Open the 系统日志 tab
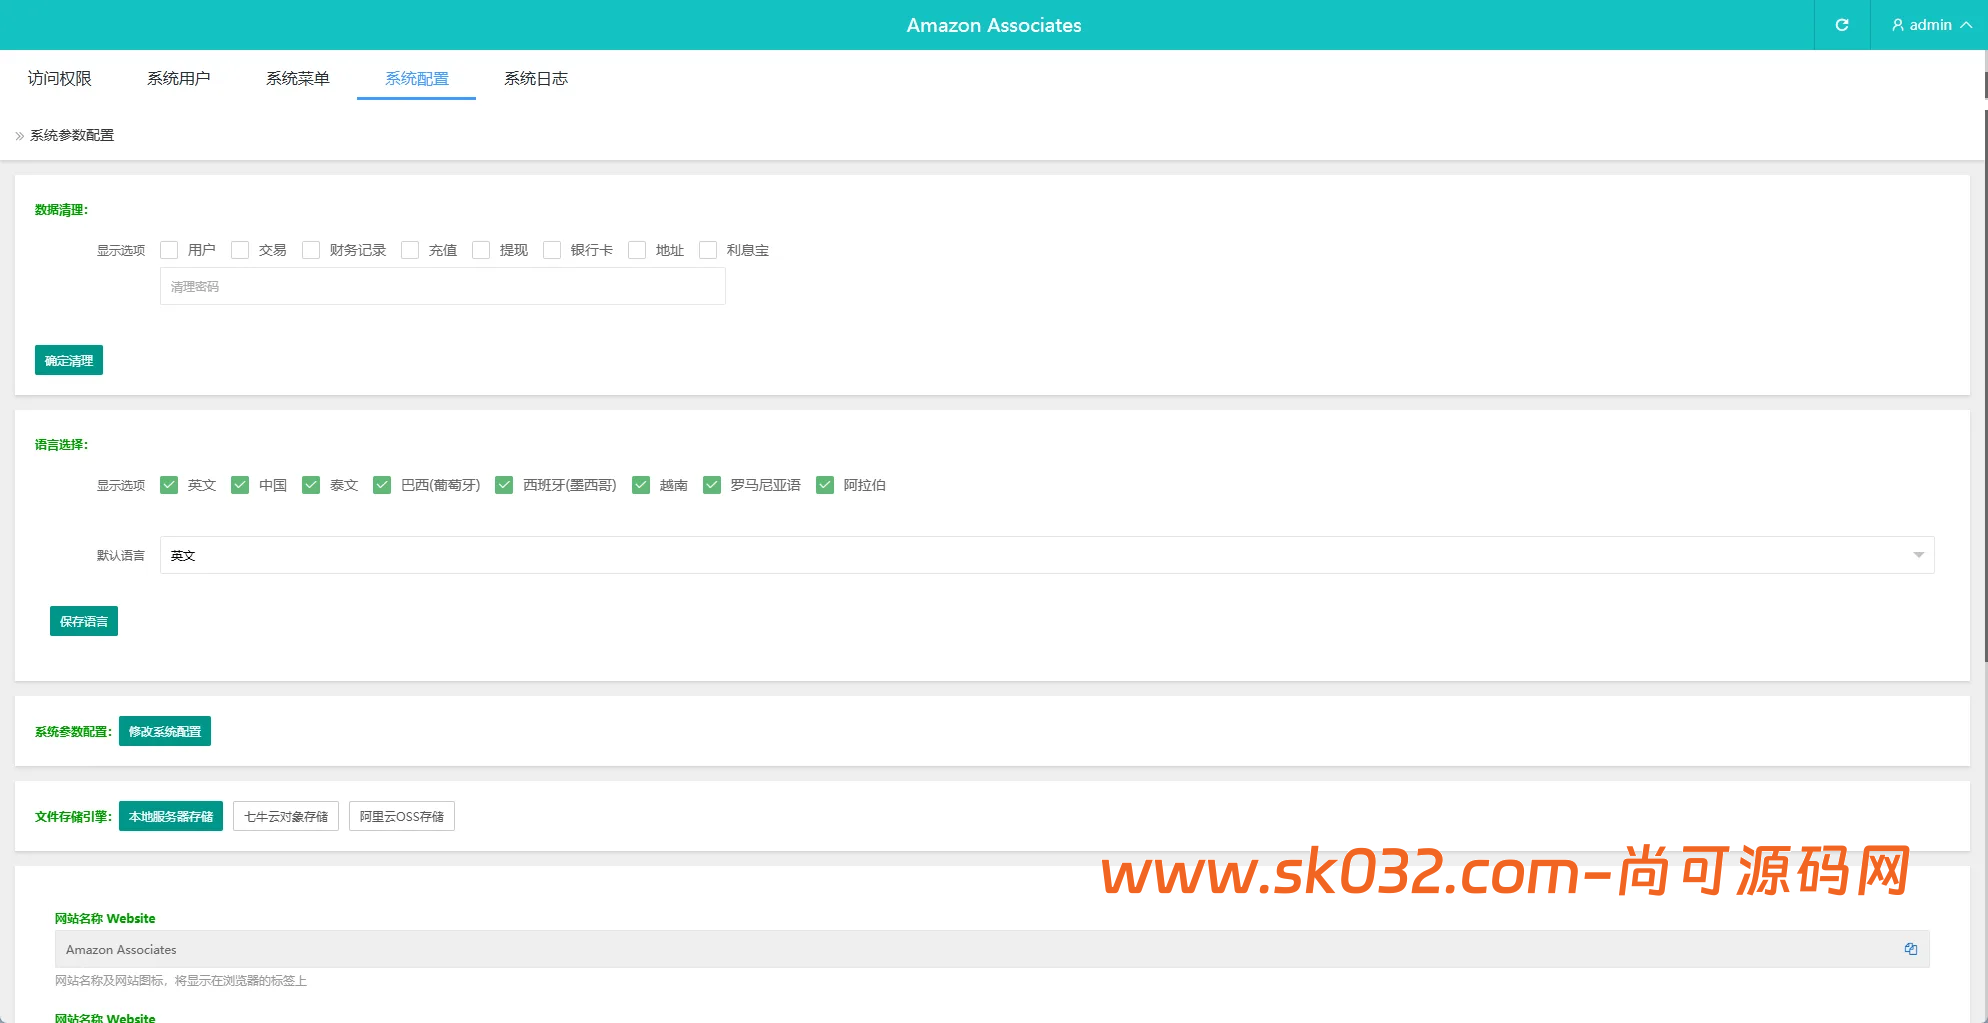The image size is (1988, 1023). pyautogui.click(x=535, y=78)
